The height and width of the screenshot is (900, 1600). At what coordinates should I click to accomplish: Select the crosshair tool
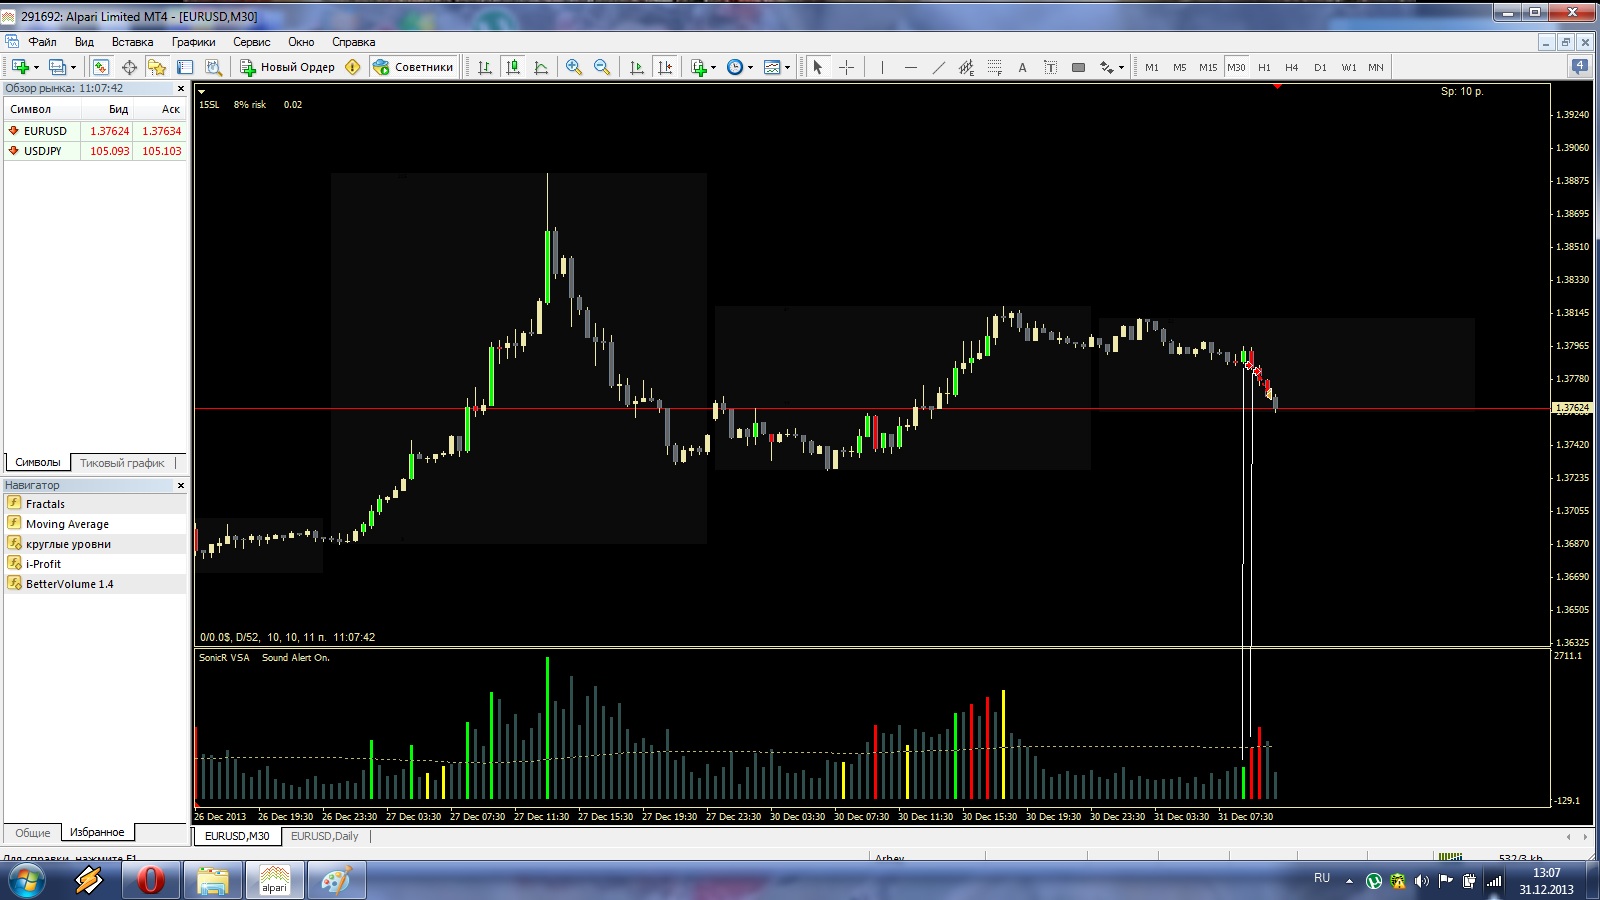pyautogui.click(x=846, y=67)
